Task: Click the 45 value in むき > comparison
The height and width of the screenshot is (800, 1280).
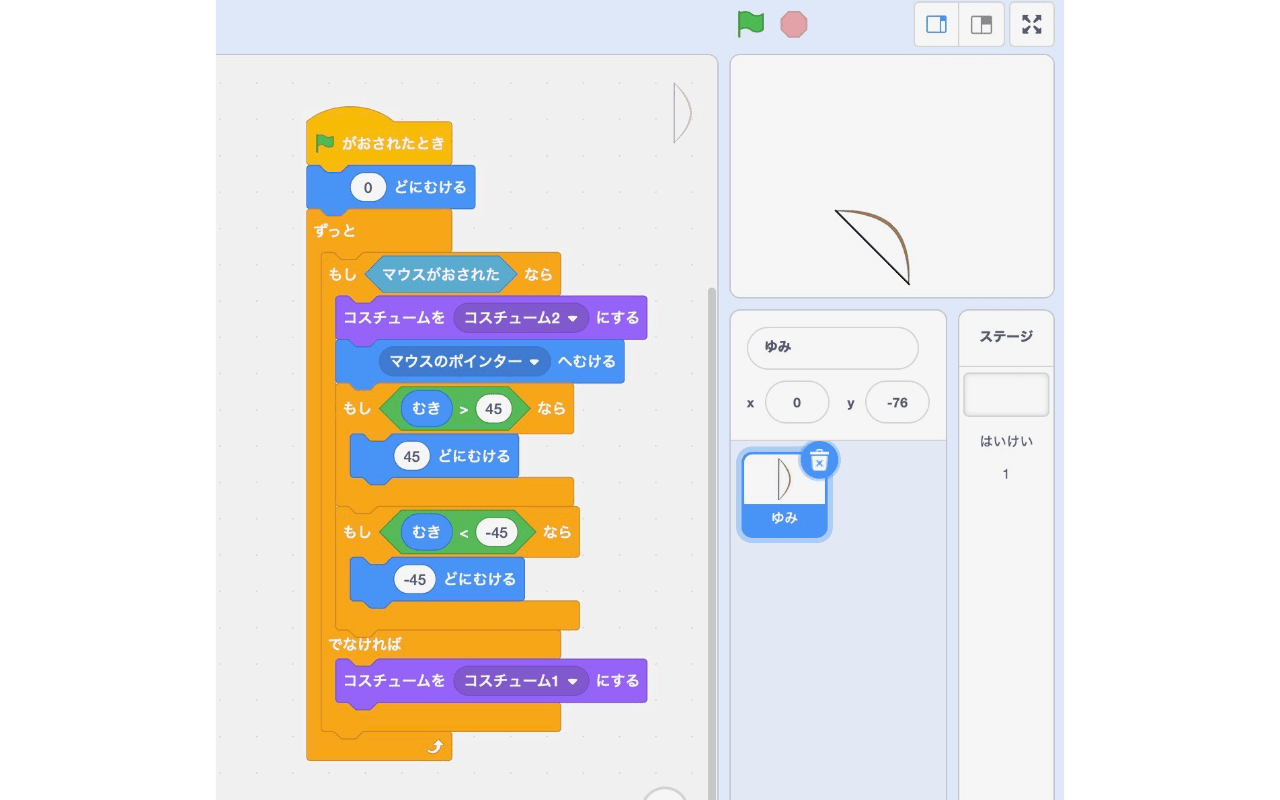Action: [x=494, y=408]
